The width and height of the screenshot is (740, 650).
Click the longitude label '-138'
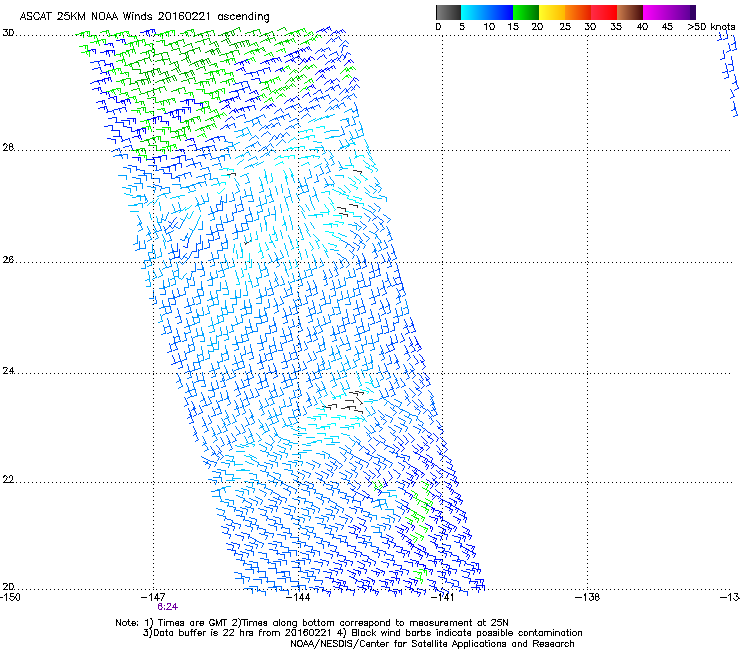(x=587, y=597)
